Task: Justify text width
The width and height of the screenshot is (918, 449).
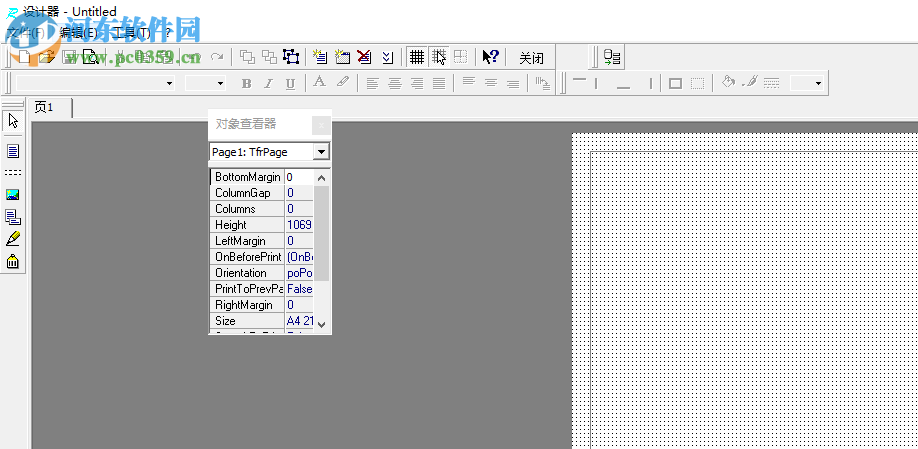Action: [439, 83]
